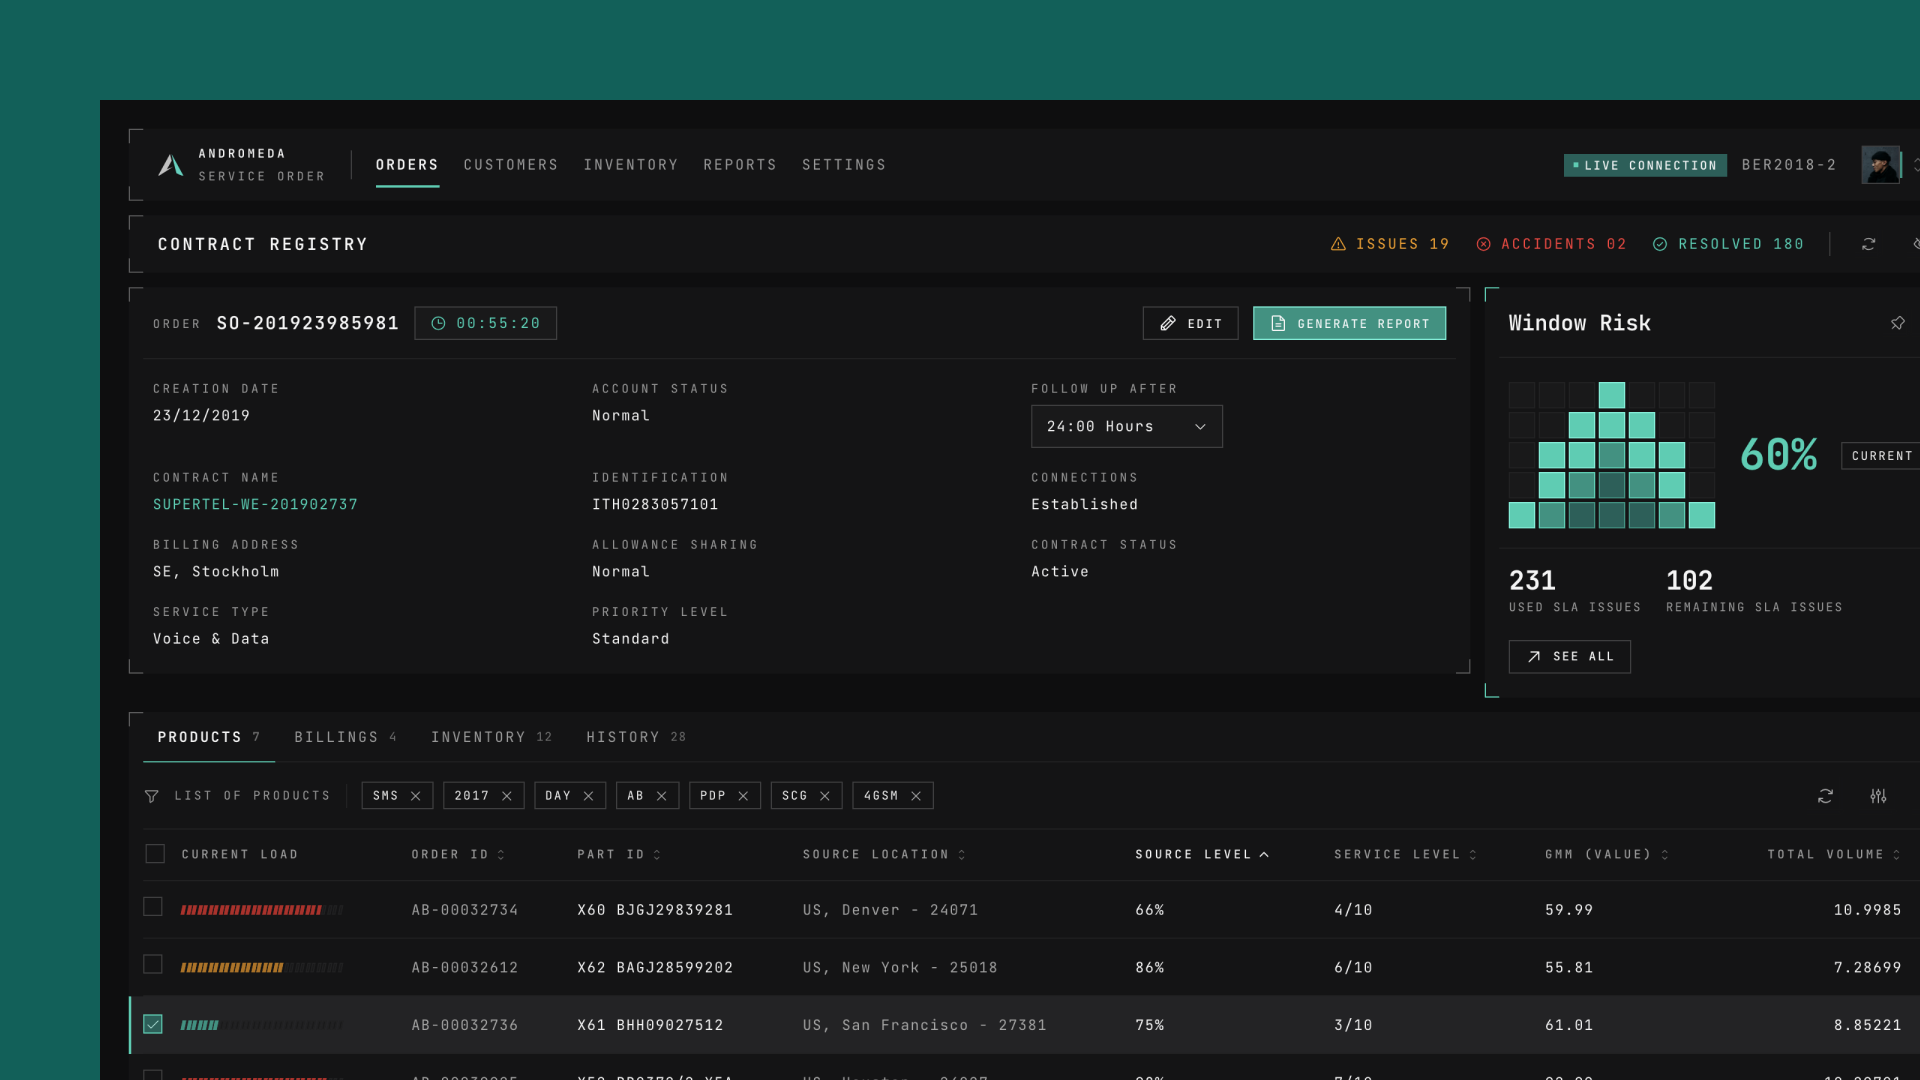Refresh the products list

pyautogui.click(x=1825, y=796)
